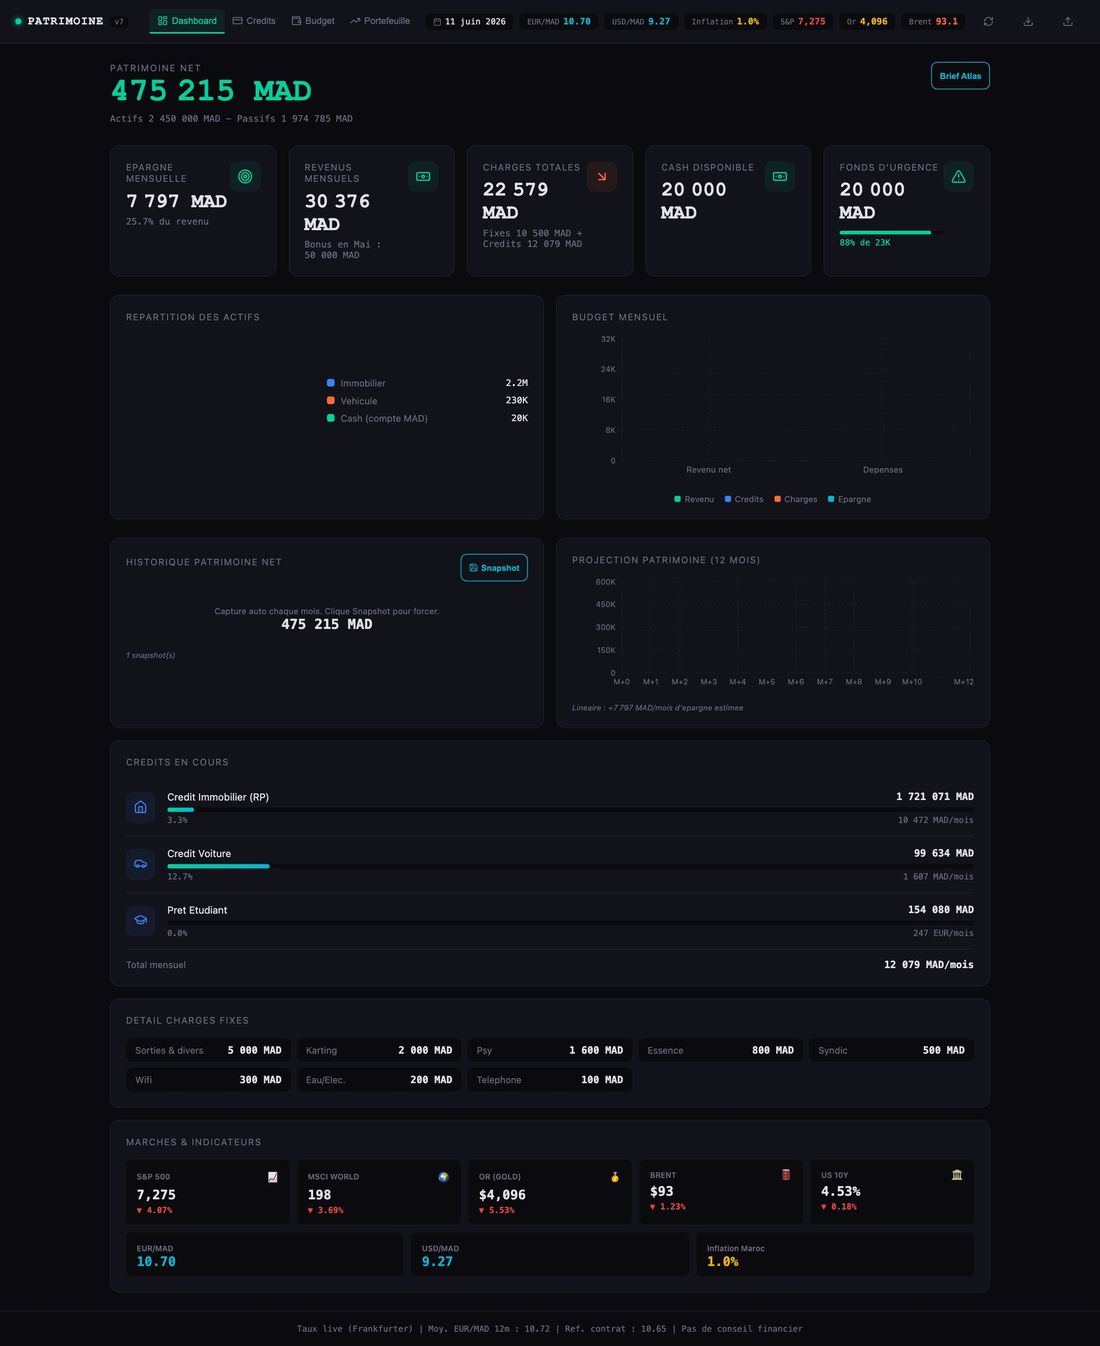Click the arrow icon on Charges Totales card
This screenshot has height=1346, width=1100.
click(602, 176)
